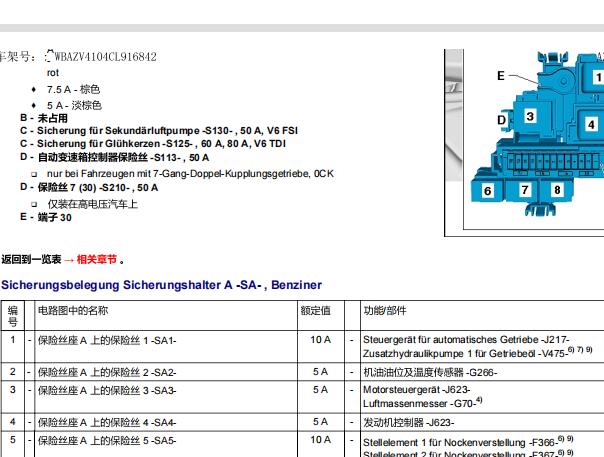The height and width of the screenshot is (457, 604).
Task: Click the word rot under the VIN
Action: point(53,73)
